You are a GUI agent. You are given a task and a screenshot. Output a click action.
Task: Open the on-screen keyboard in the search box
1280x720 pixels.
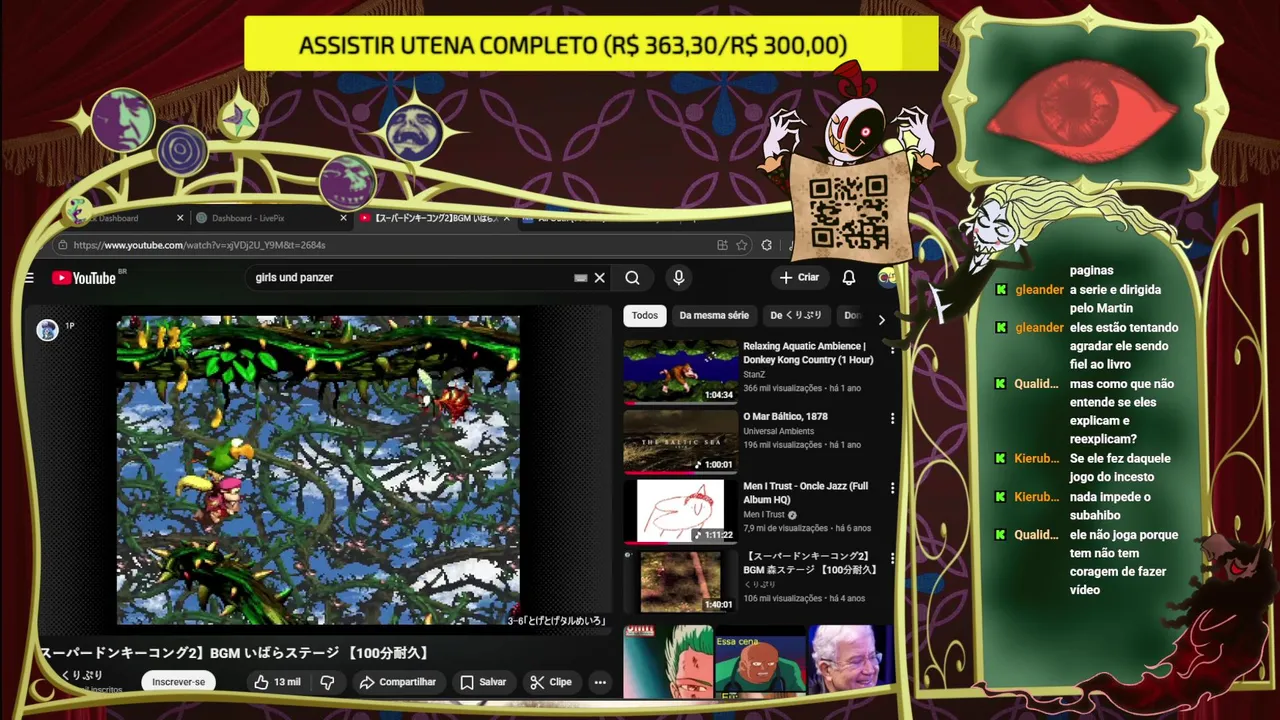(x=580, y=278)
